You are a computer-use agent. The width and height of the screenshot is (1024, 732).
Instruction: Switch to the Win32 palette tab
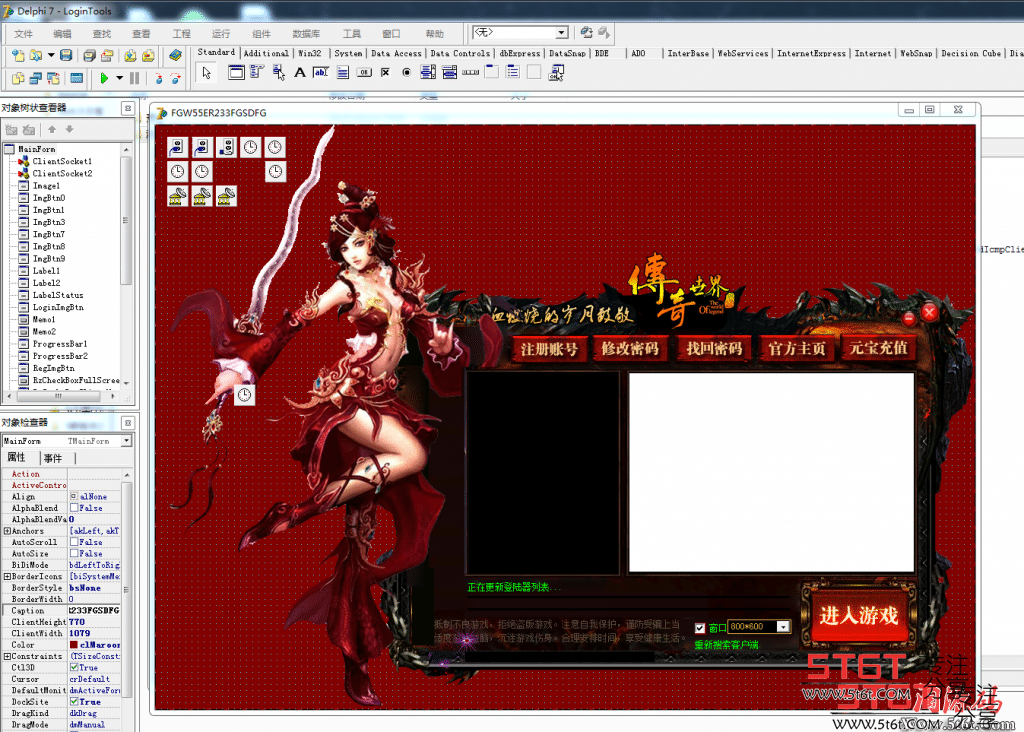[x=310, y=54]
